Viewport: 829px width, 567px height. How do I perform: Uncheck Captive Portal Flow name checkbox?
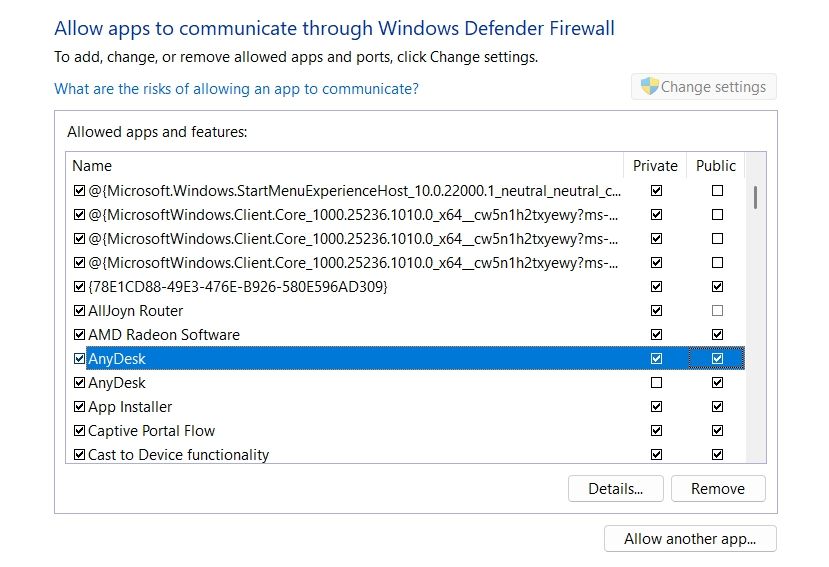pyautogui.click(x=79, y=431)
